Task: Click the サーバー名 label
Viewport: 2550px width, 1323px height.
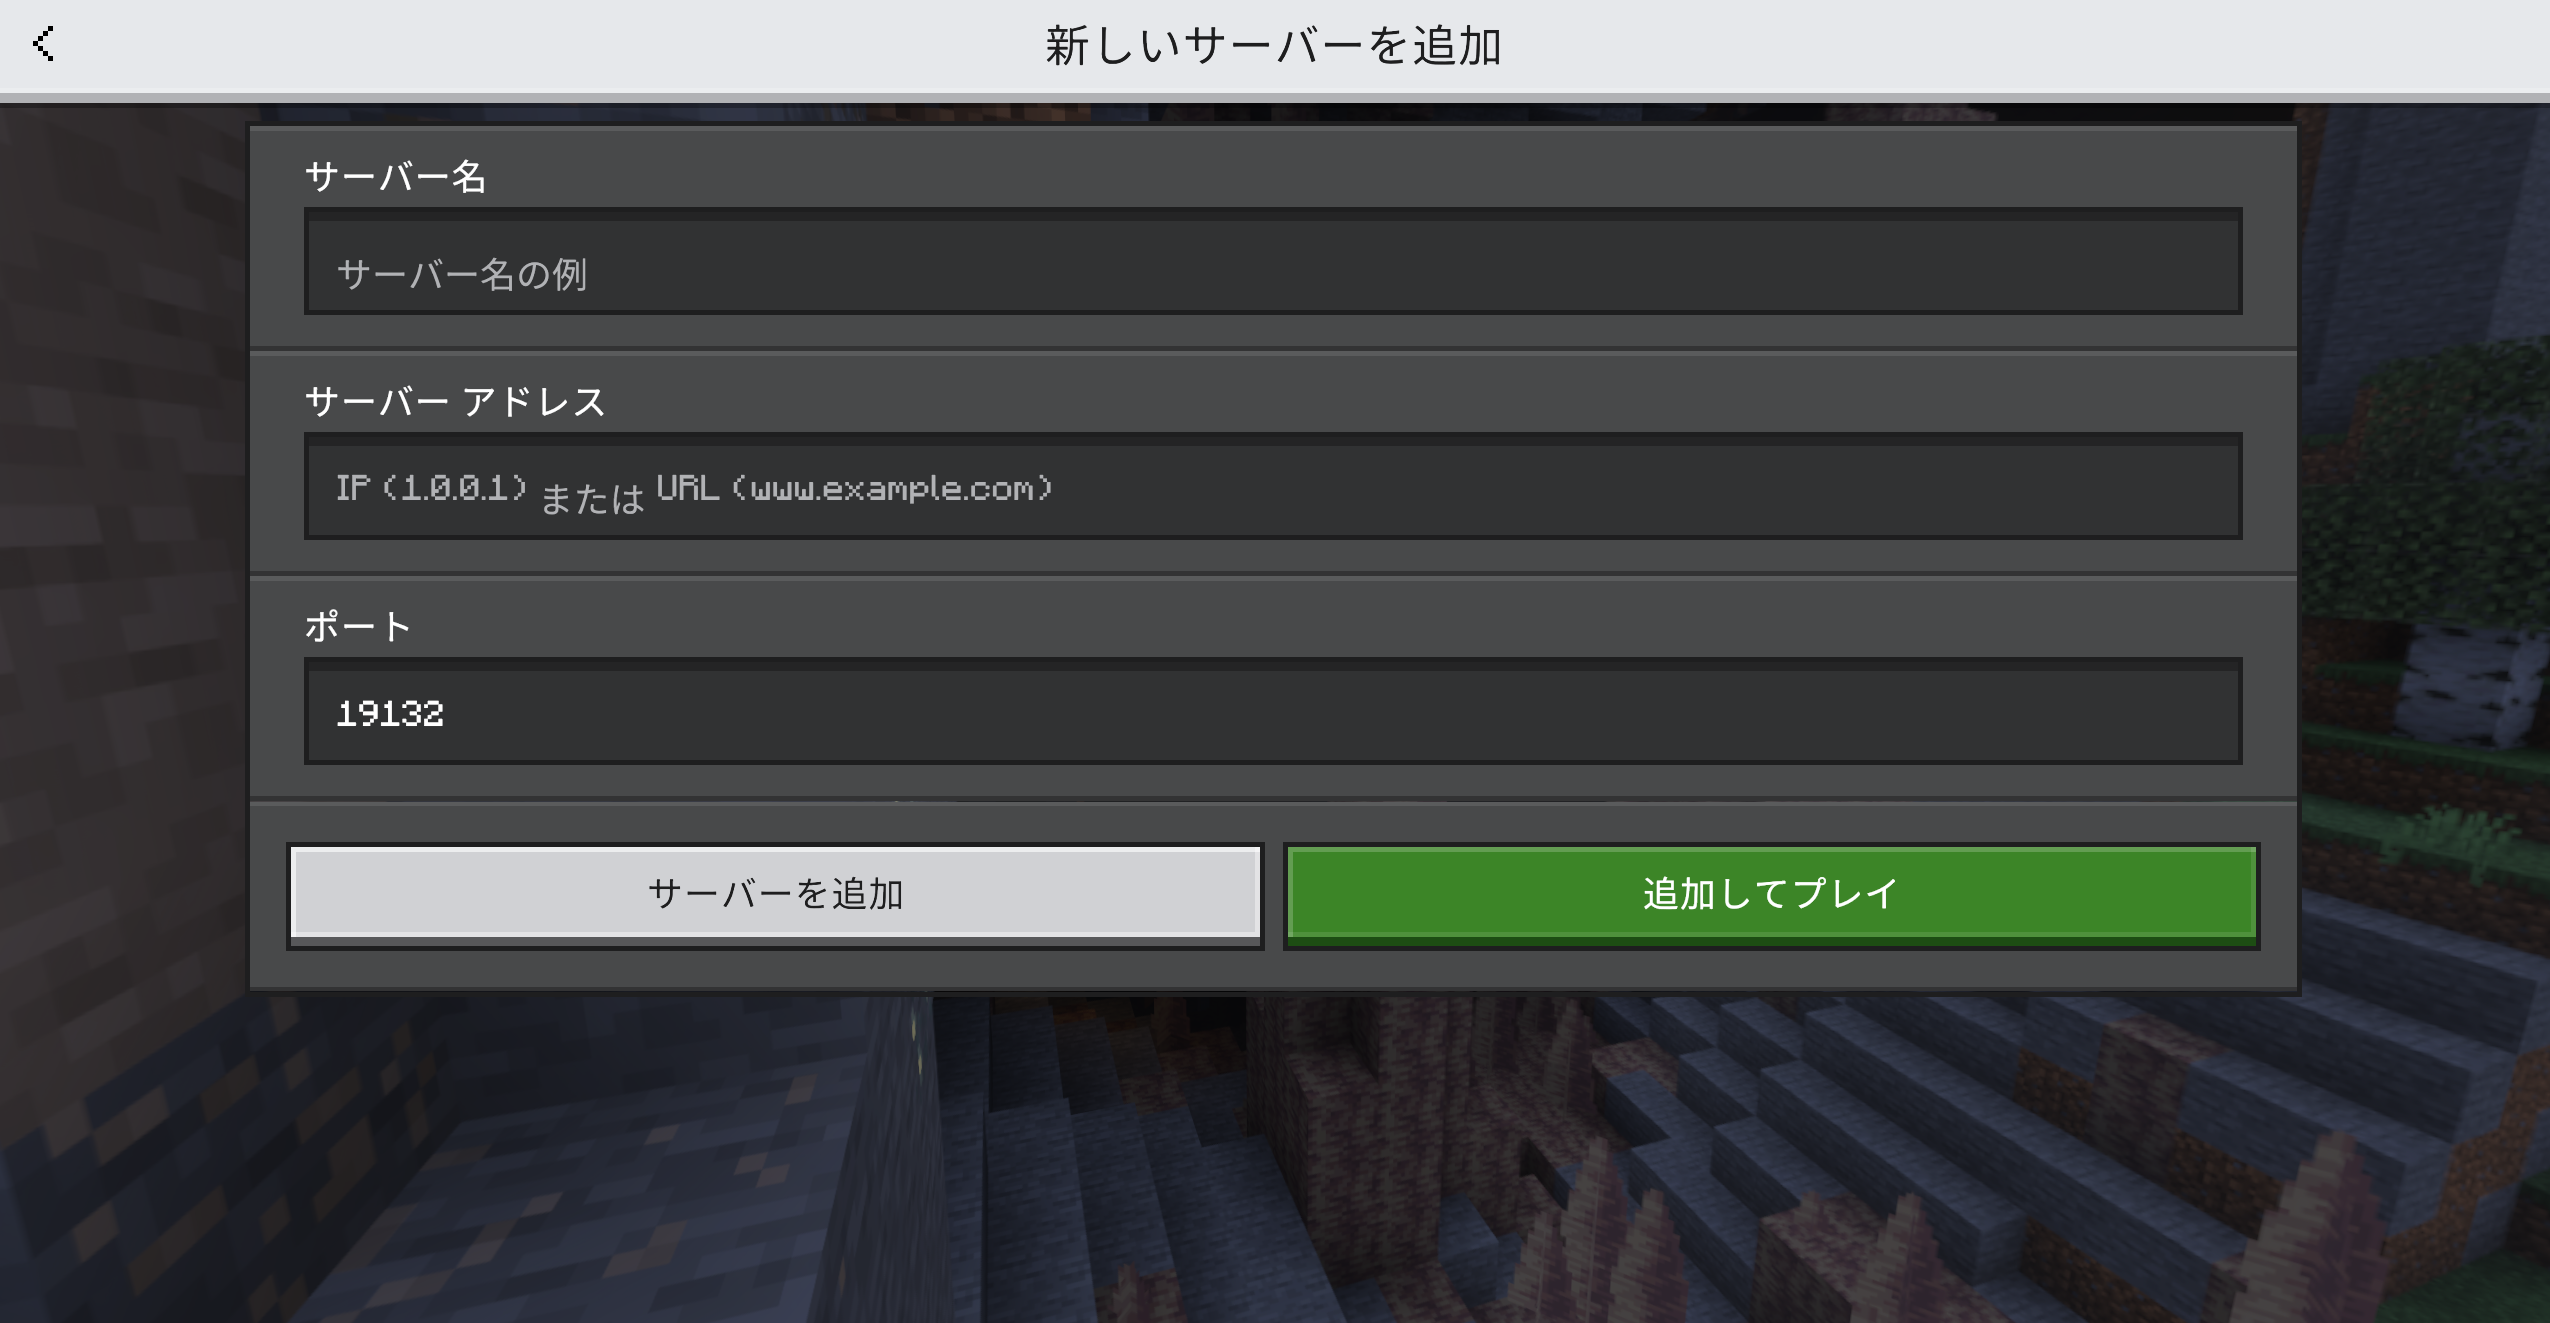Action: coord(395,177)
